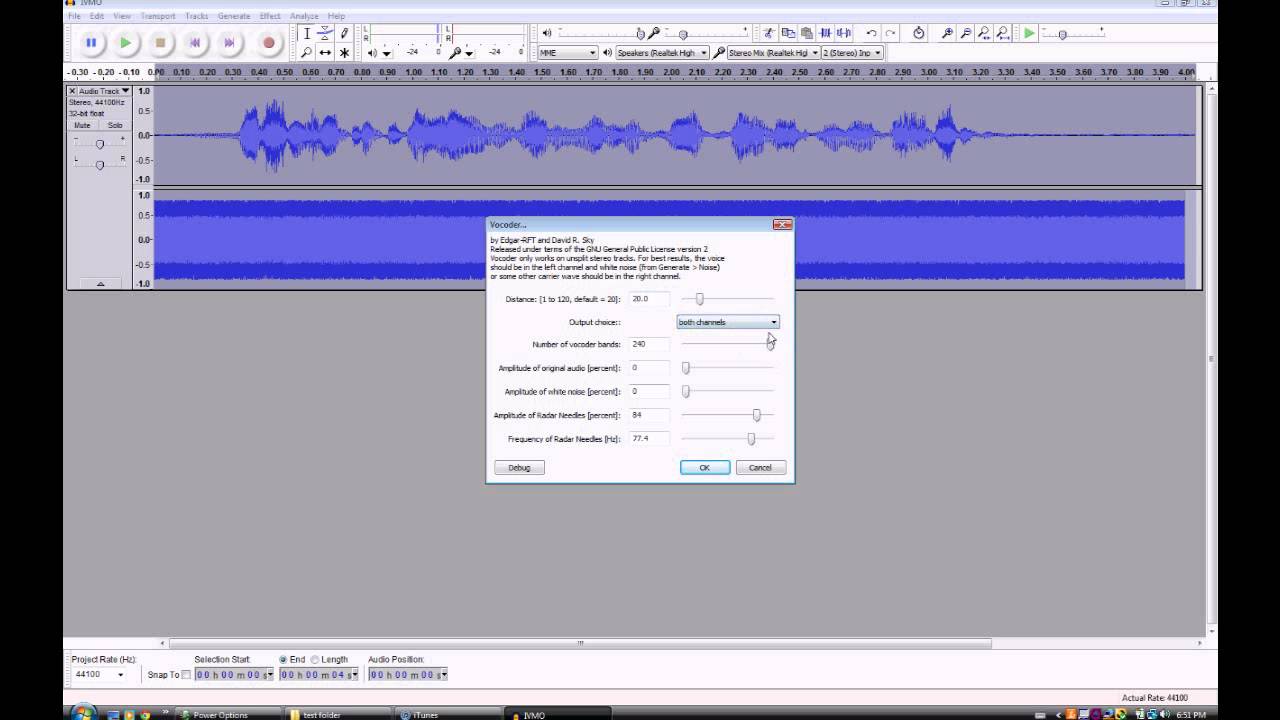The image size is (1280, 720).
Task: Open the Edit menu
Action: [96, 16]
